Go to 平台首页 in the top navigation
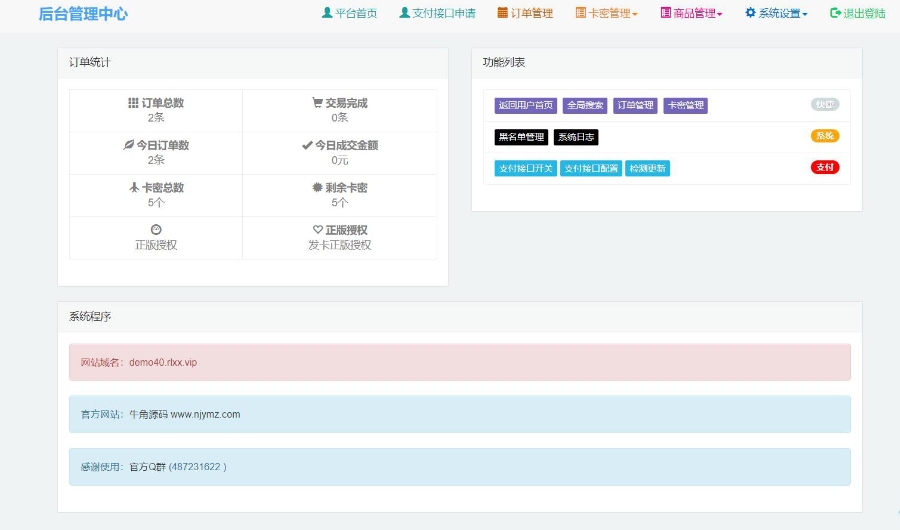The height and width of the screenshot is (530, 900). pos(349,14)
